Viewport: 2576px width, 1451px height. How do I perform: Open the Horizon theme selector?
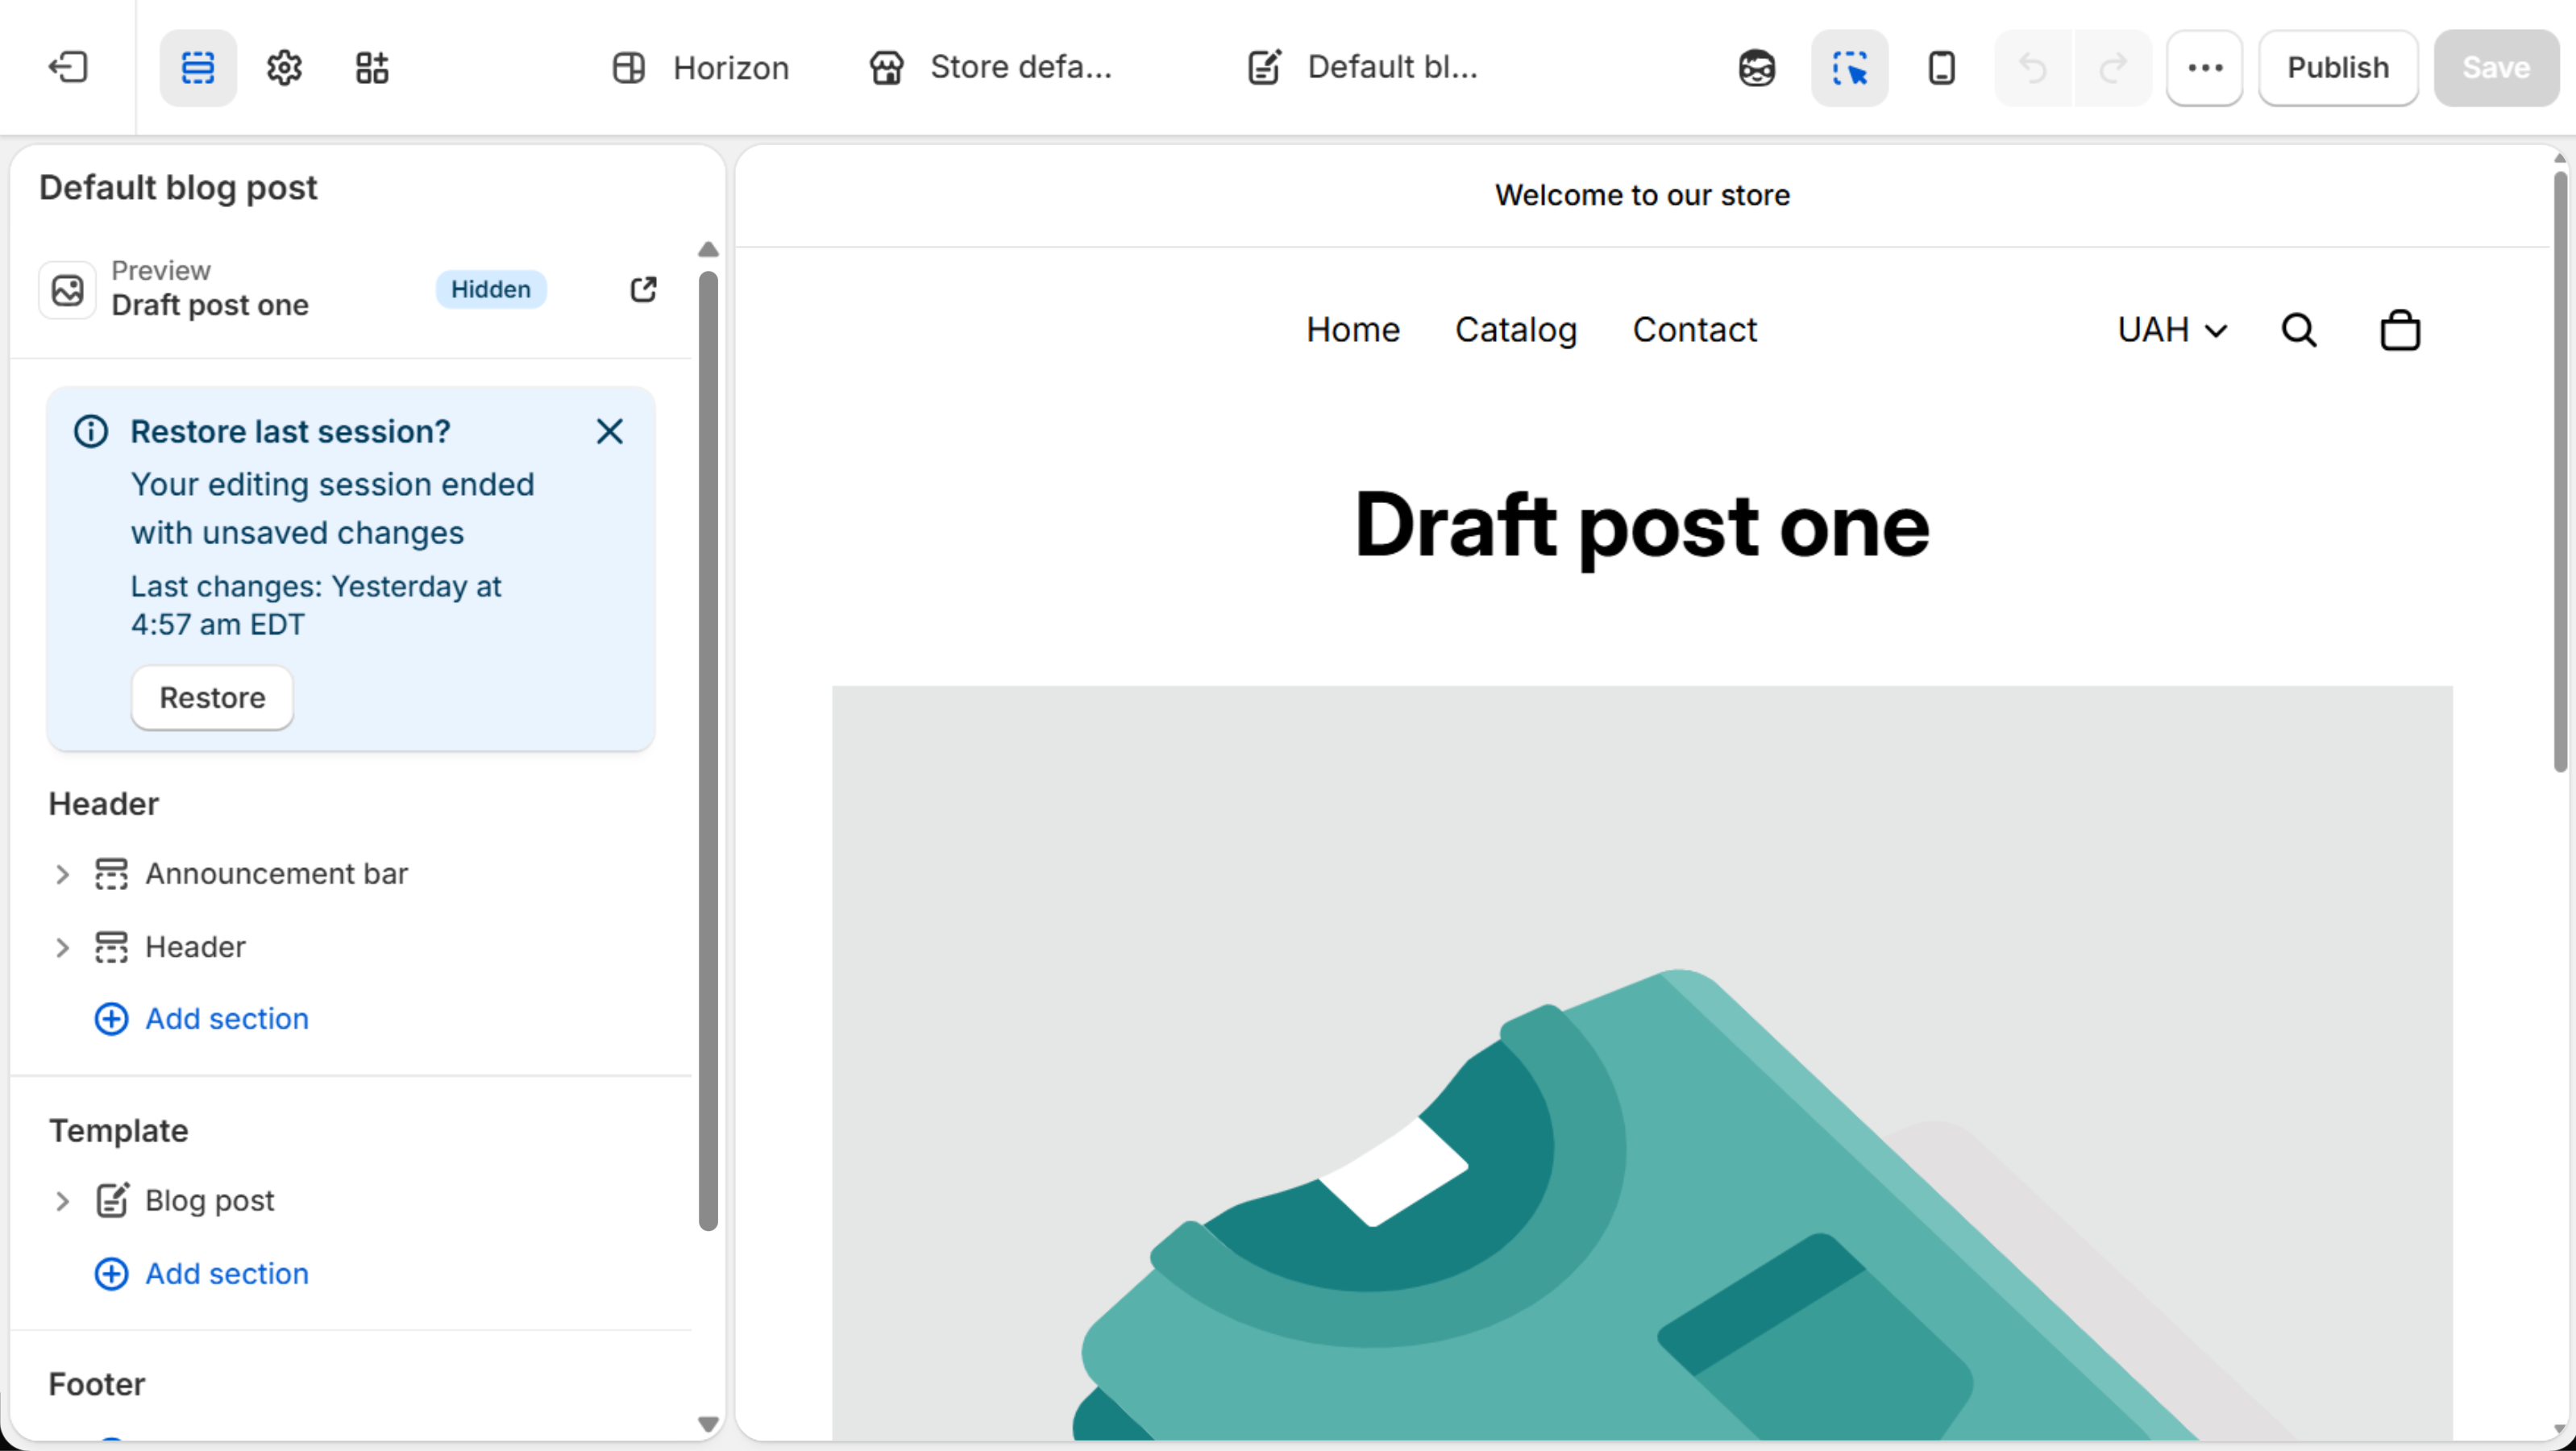point(700,67)
